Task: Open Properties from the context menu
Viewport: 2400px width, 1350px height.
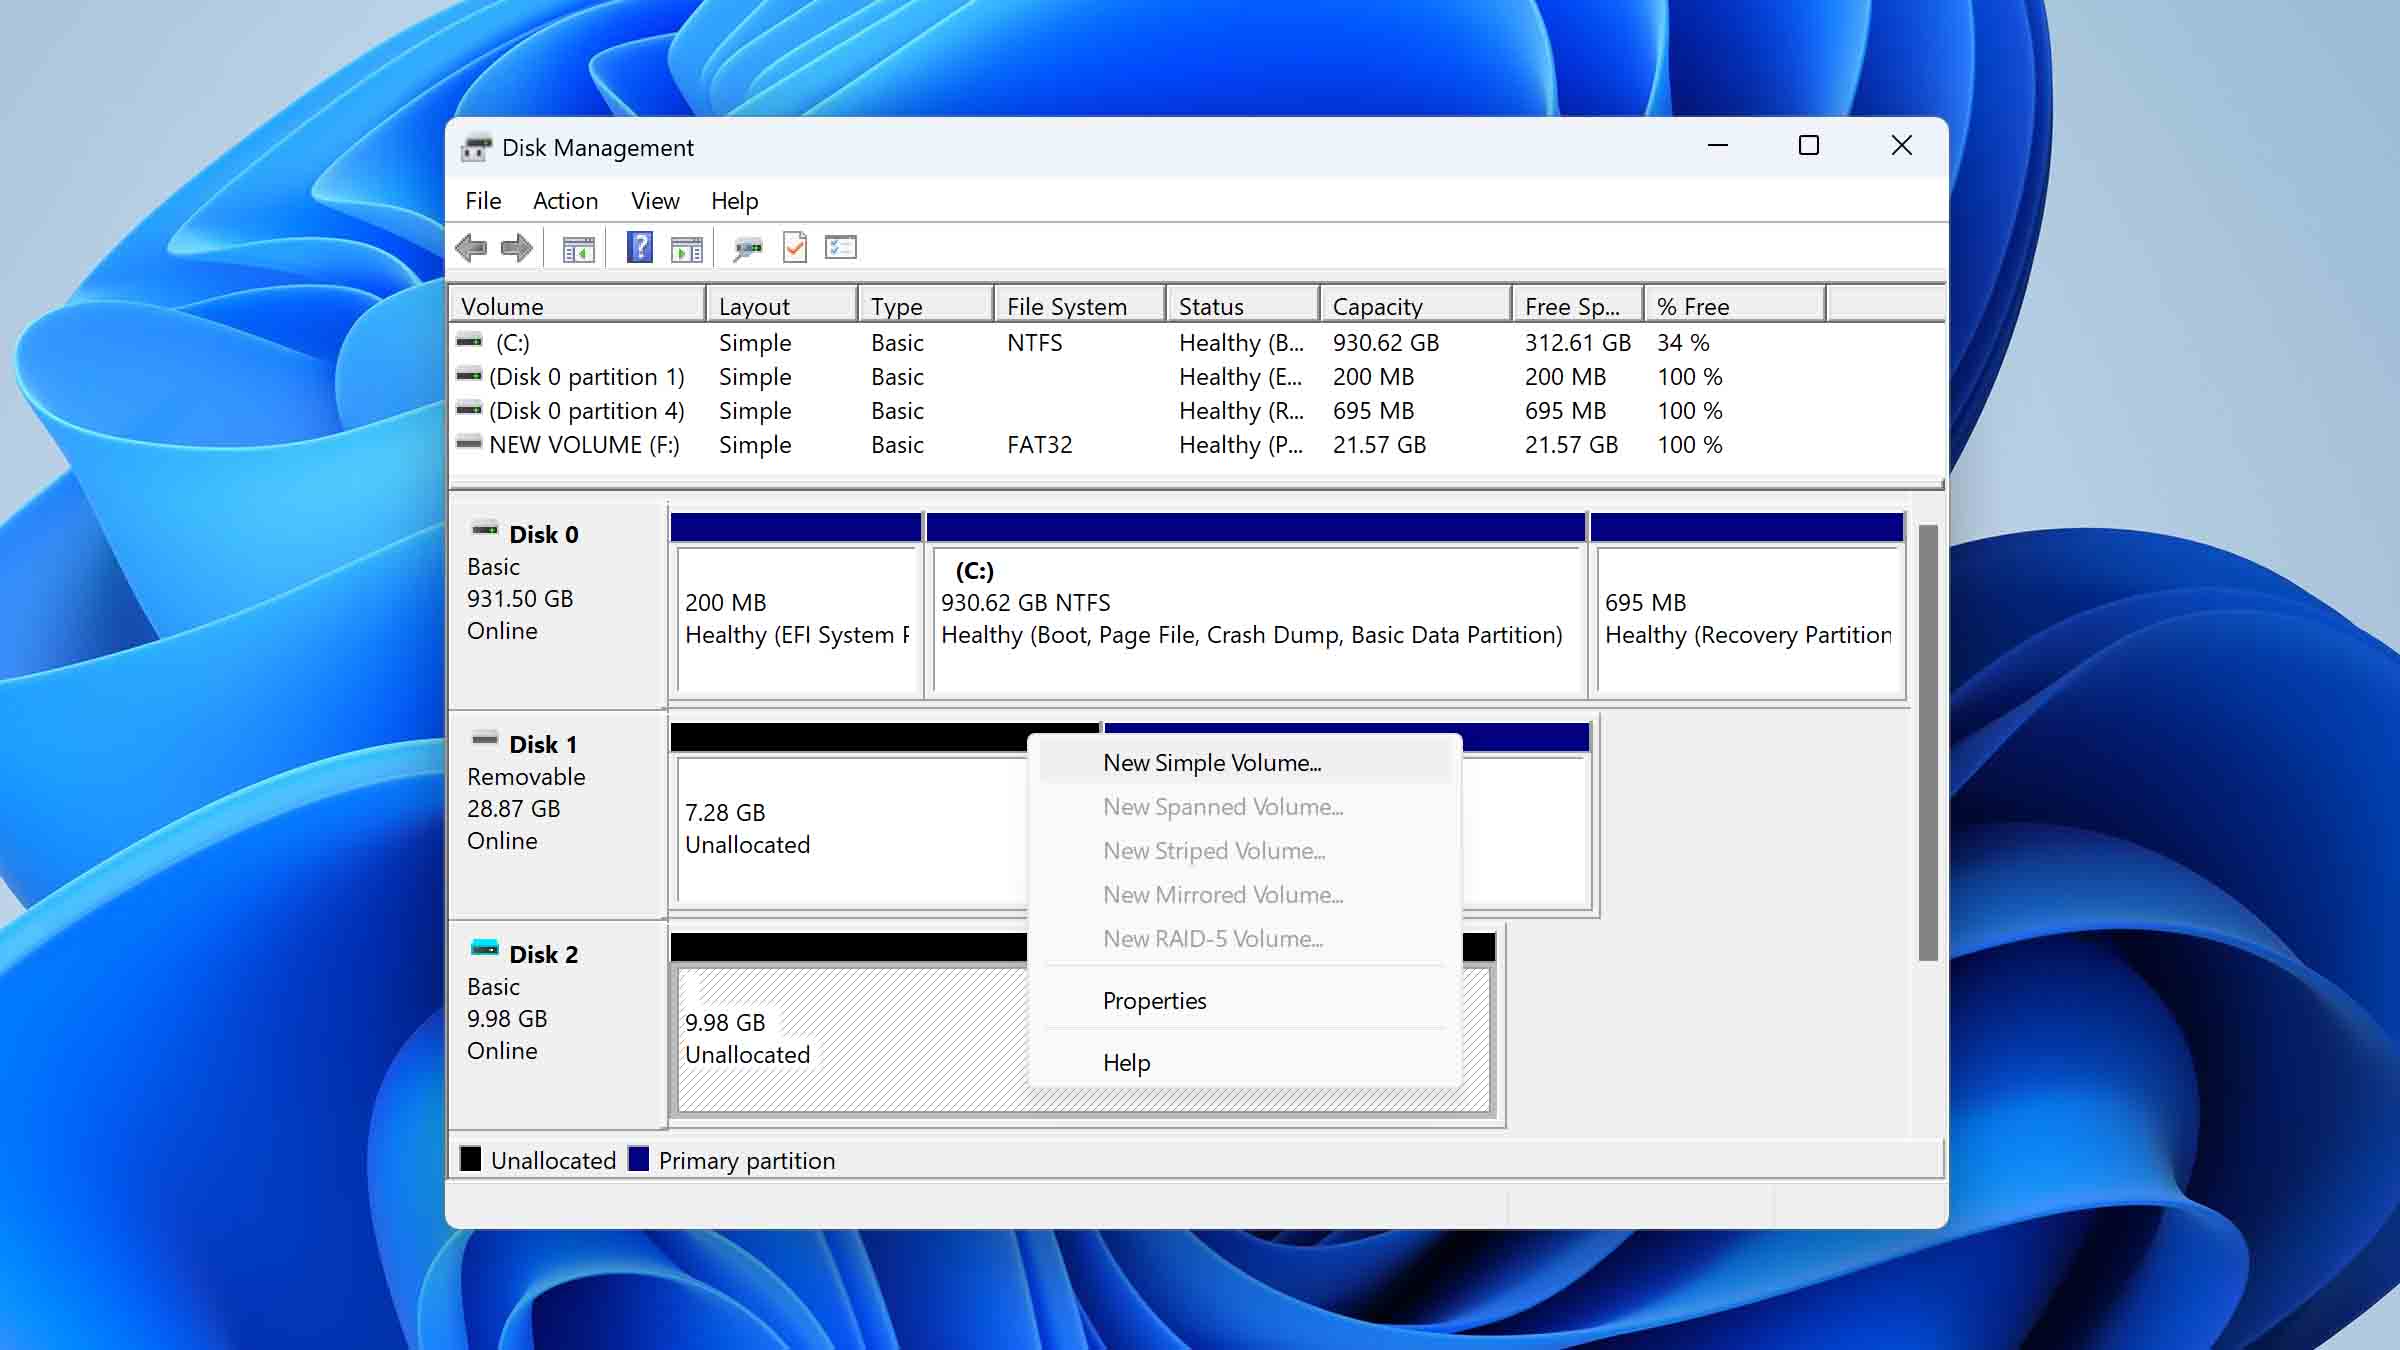Action: (1154, 1000)
